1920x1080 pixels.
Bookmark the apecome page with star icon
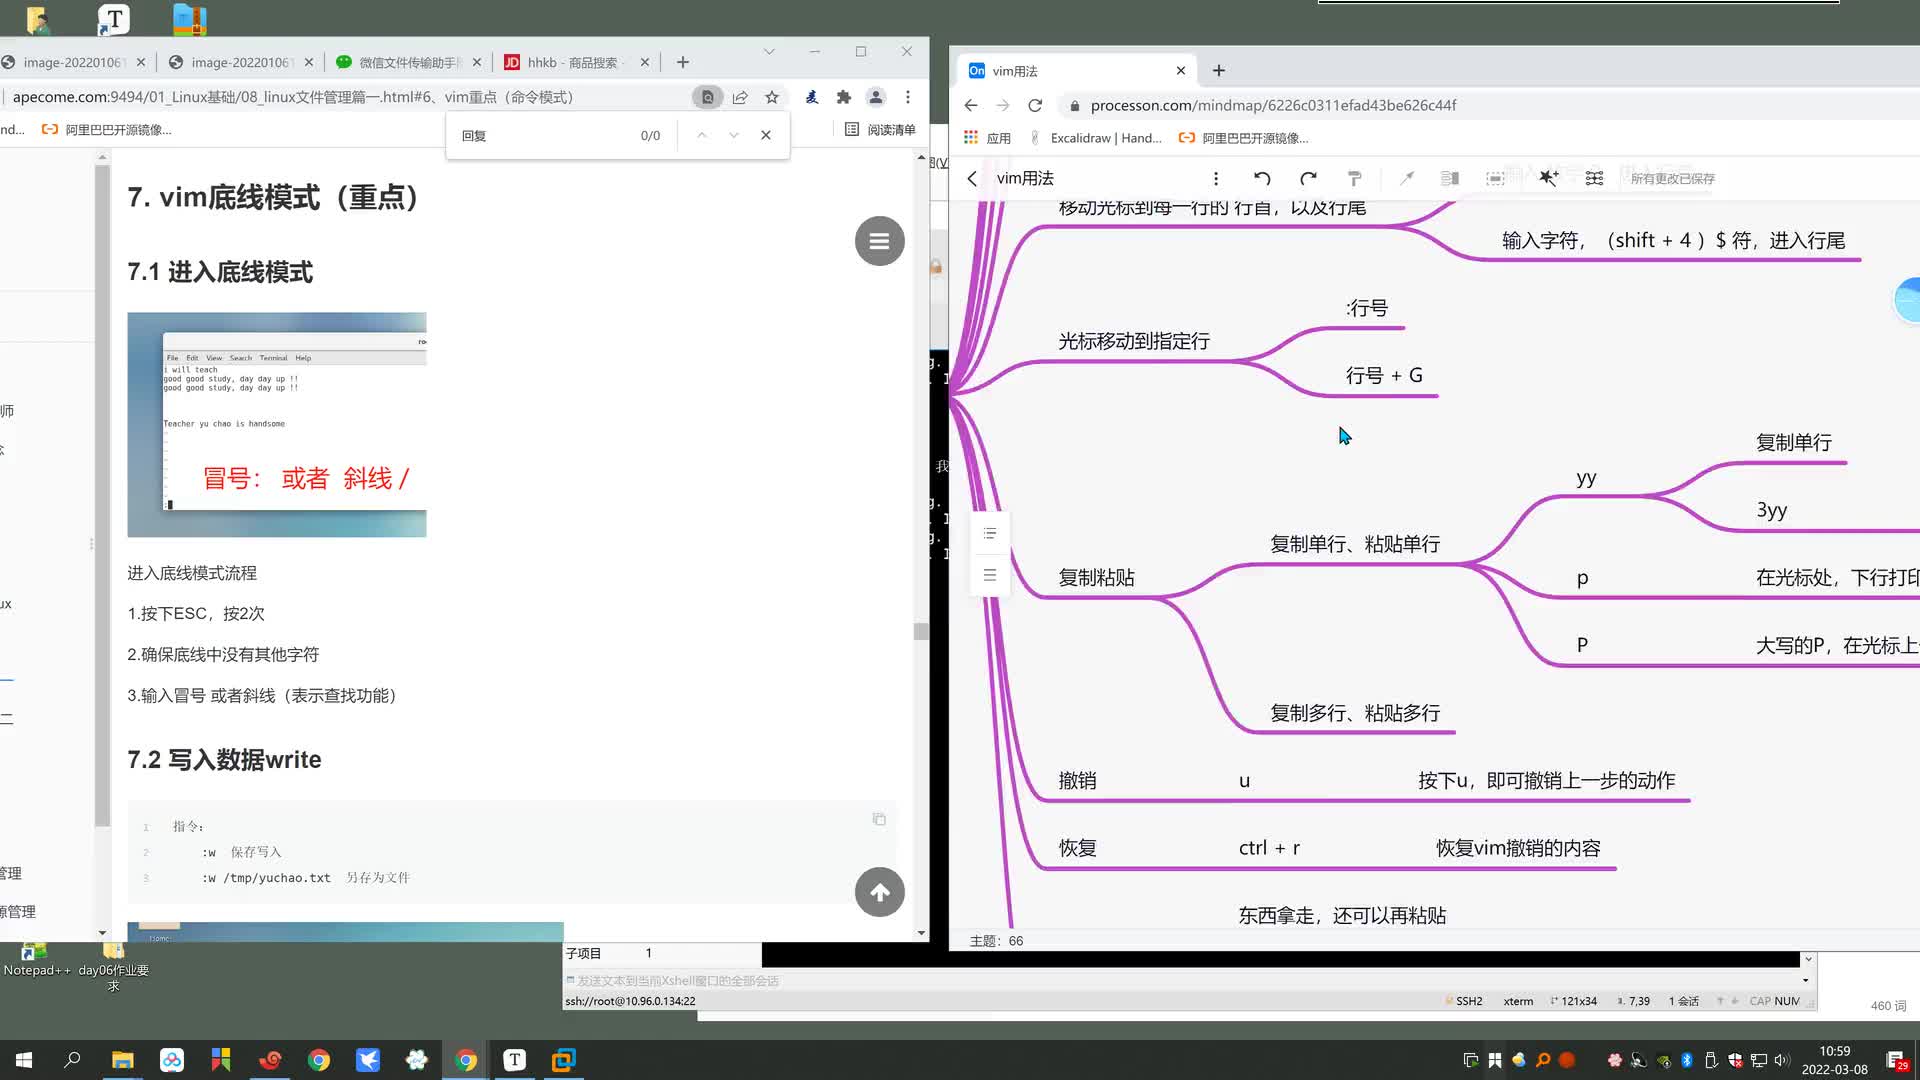point(772,97)
